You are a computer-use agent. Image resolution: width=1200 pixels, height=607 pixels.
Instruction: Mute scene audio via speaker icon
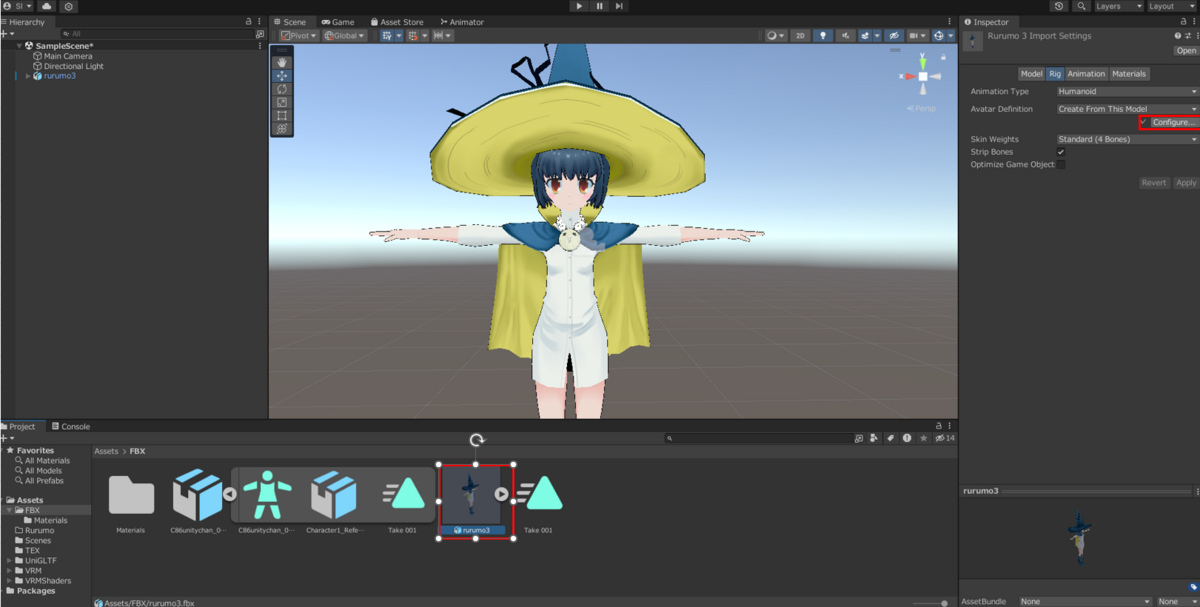(845, 35)
